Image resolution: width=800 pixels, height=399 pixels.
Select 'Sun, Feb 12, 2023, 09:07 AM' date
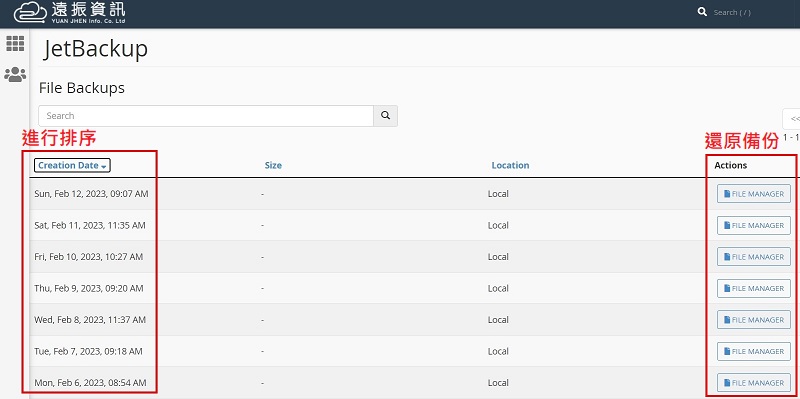point(91,194)
